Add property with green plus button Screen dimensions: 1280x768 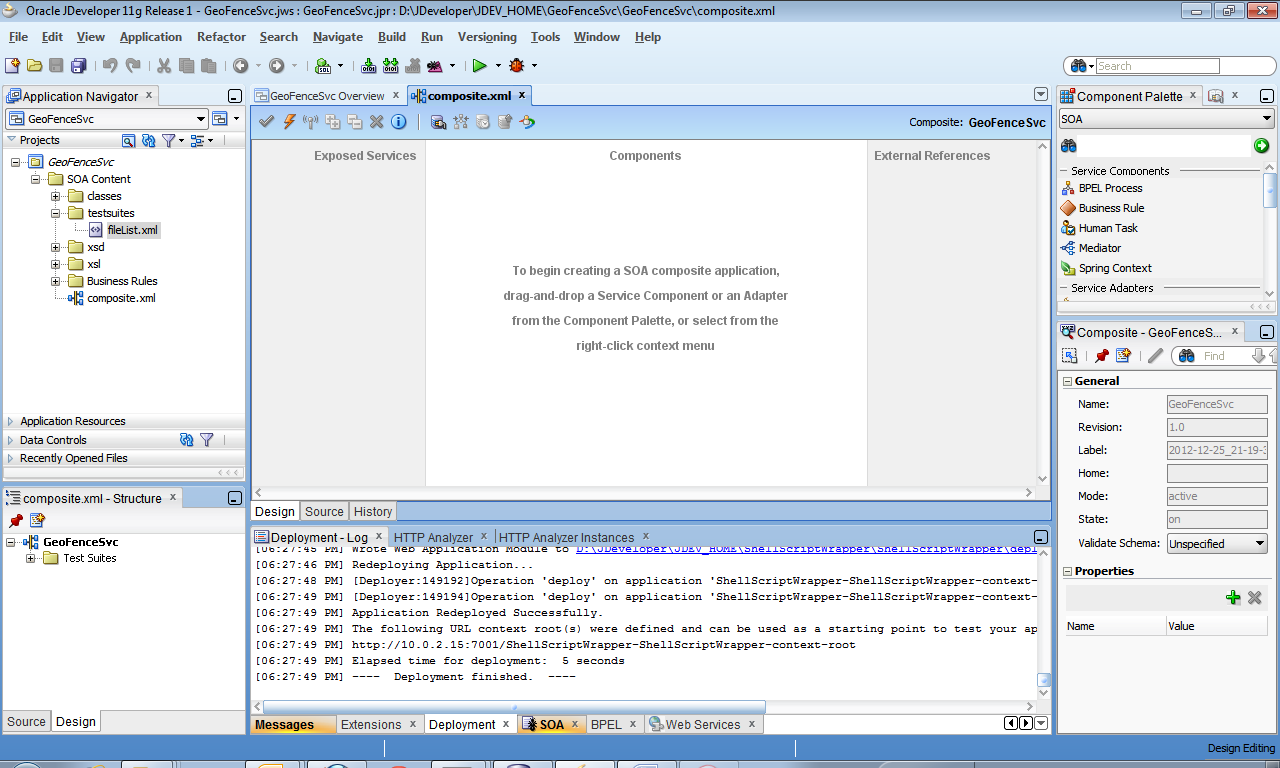point(1233,597)
